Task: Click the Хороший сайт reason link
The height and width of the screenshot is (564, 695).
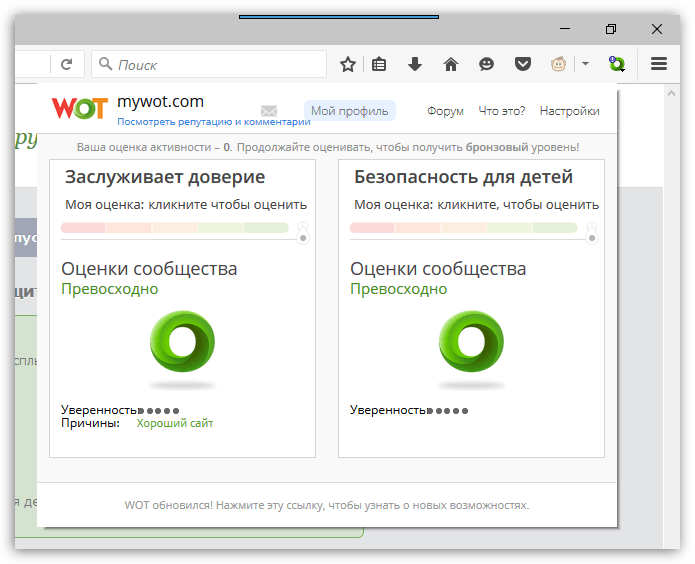Action: [x=175, y=423]
